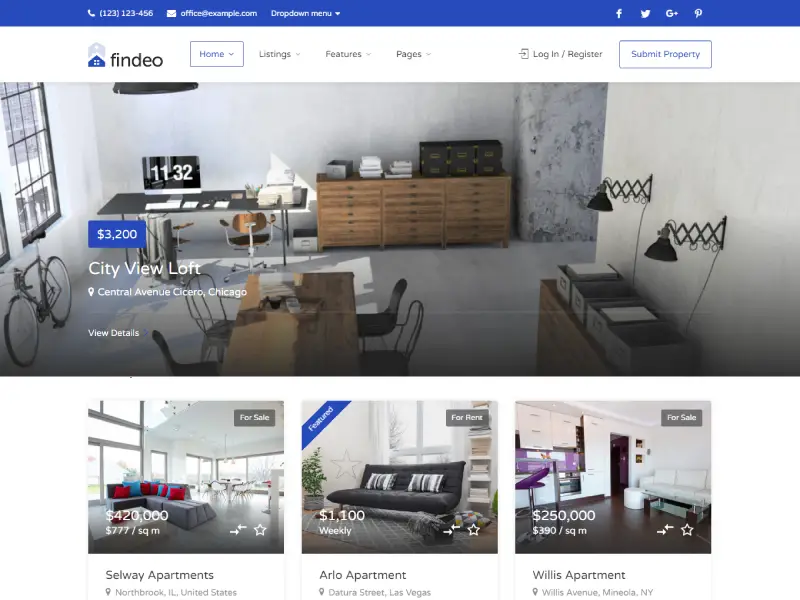Select the Home menu item
800x600 pixels.
pos(216,54)
